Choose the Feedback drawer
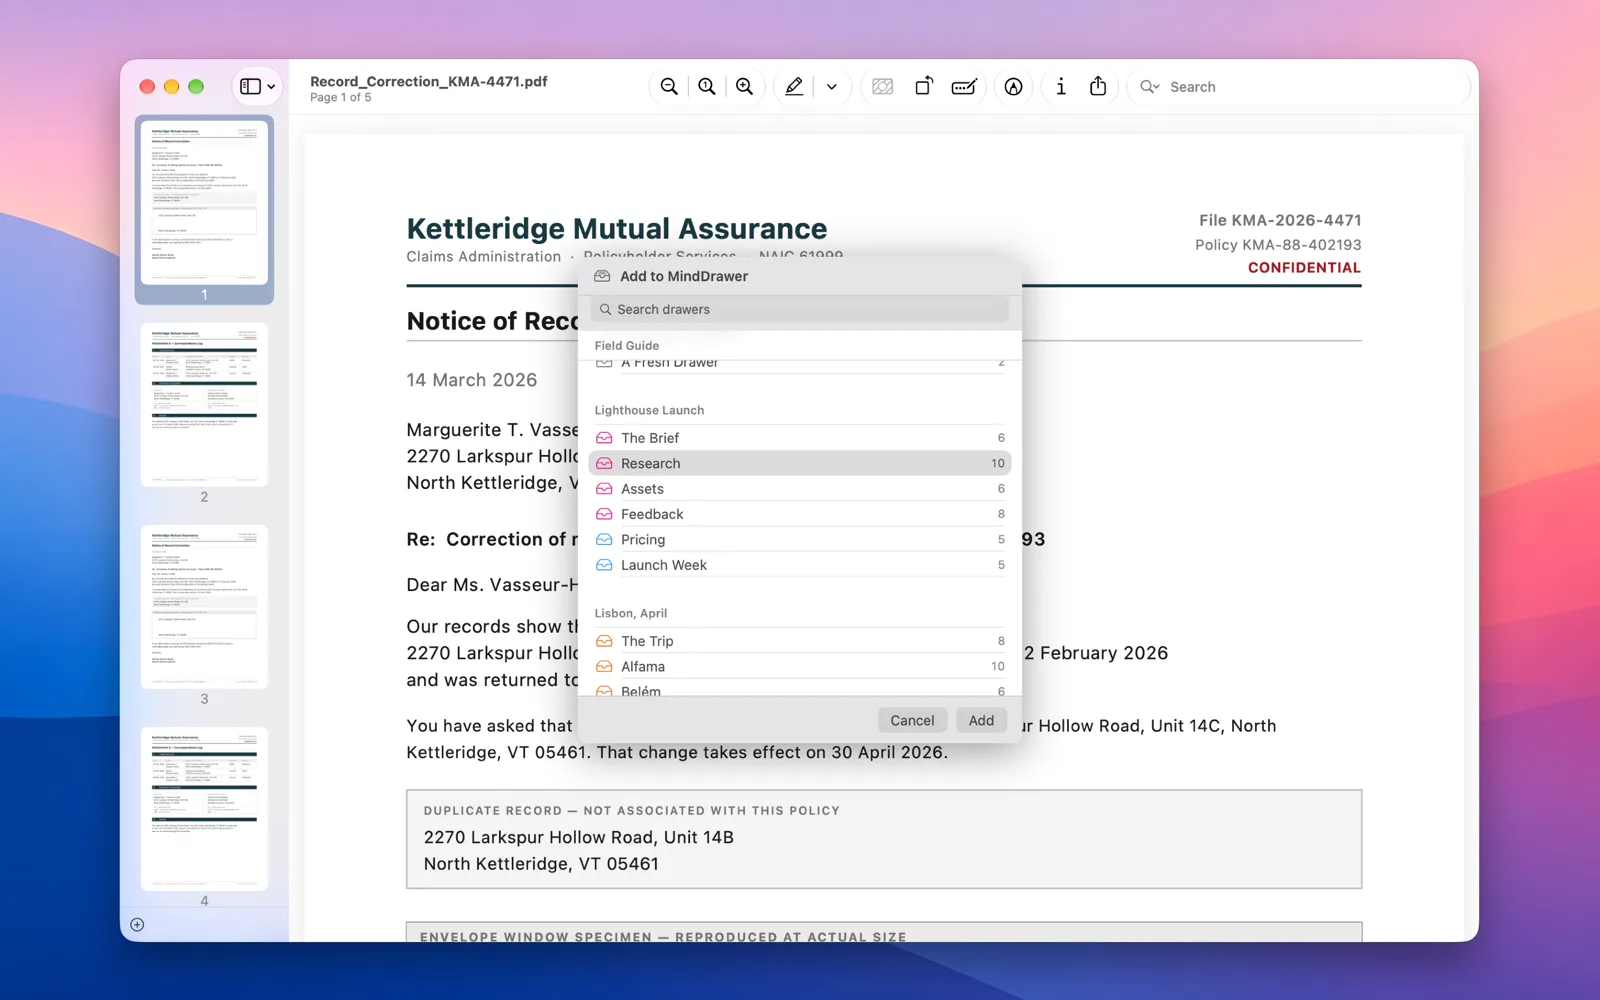This screenshot has height=1000, width=1600. click(x=800, y=514)
